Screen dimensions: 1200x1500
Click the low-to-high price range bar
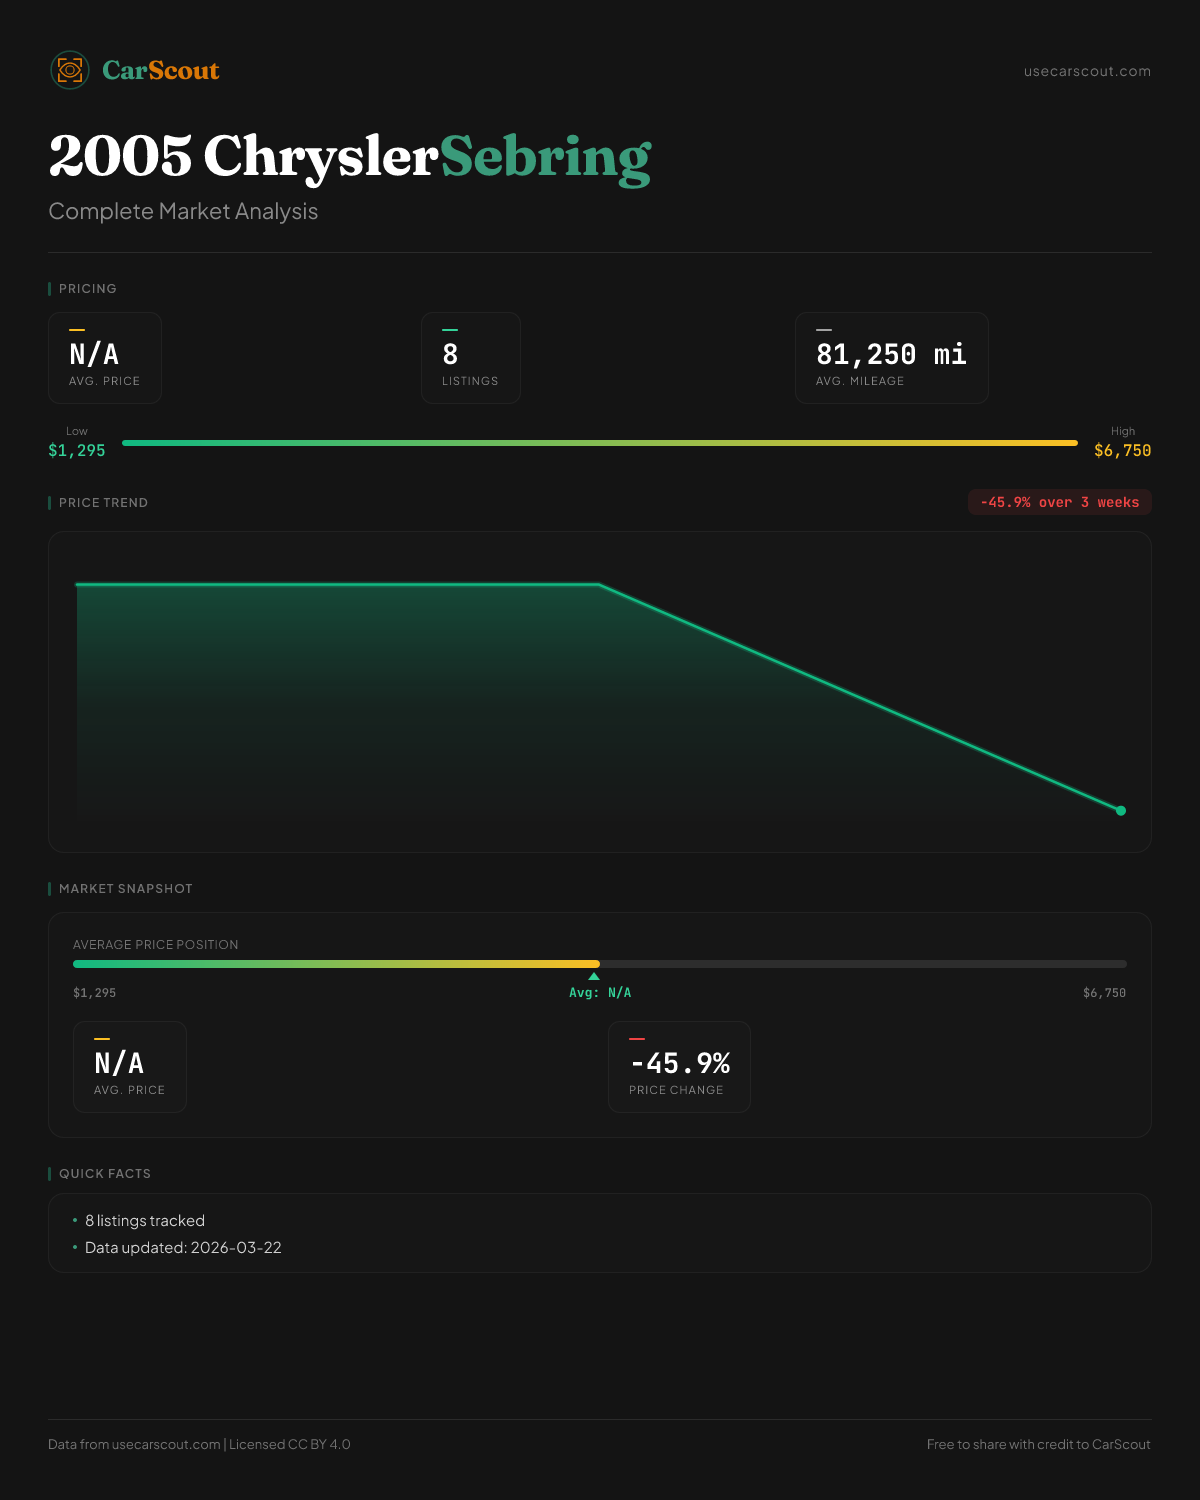coord(600,443)
